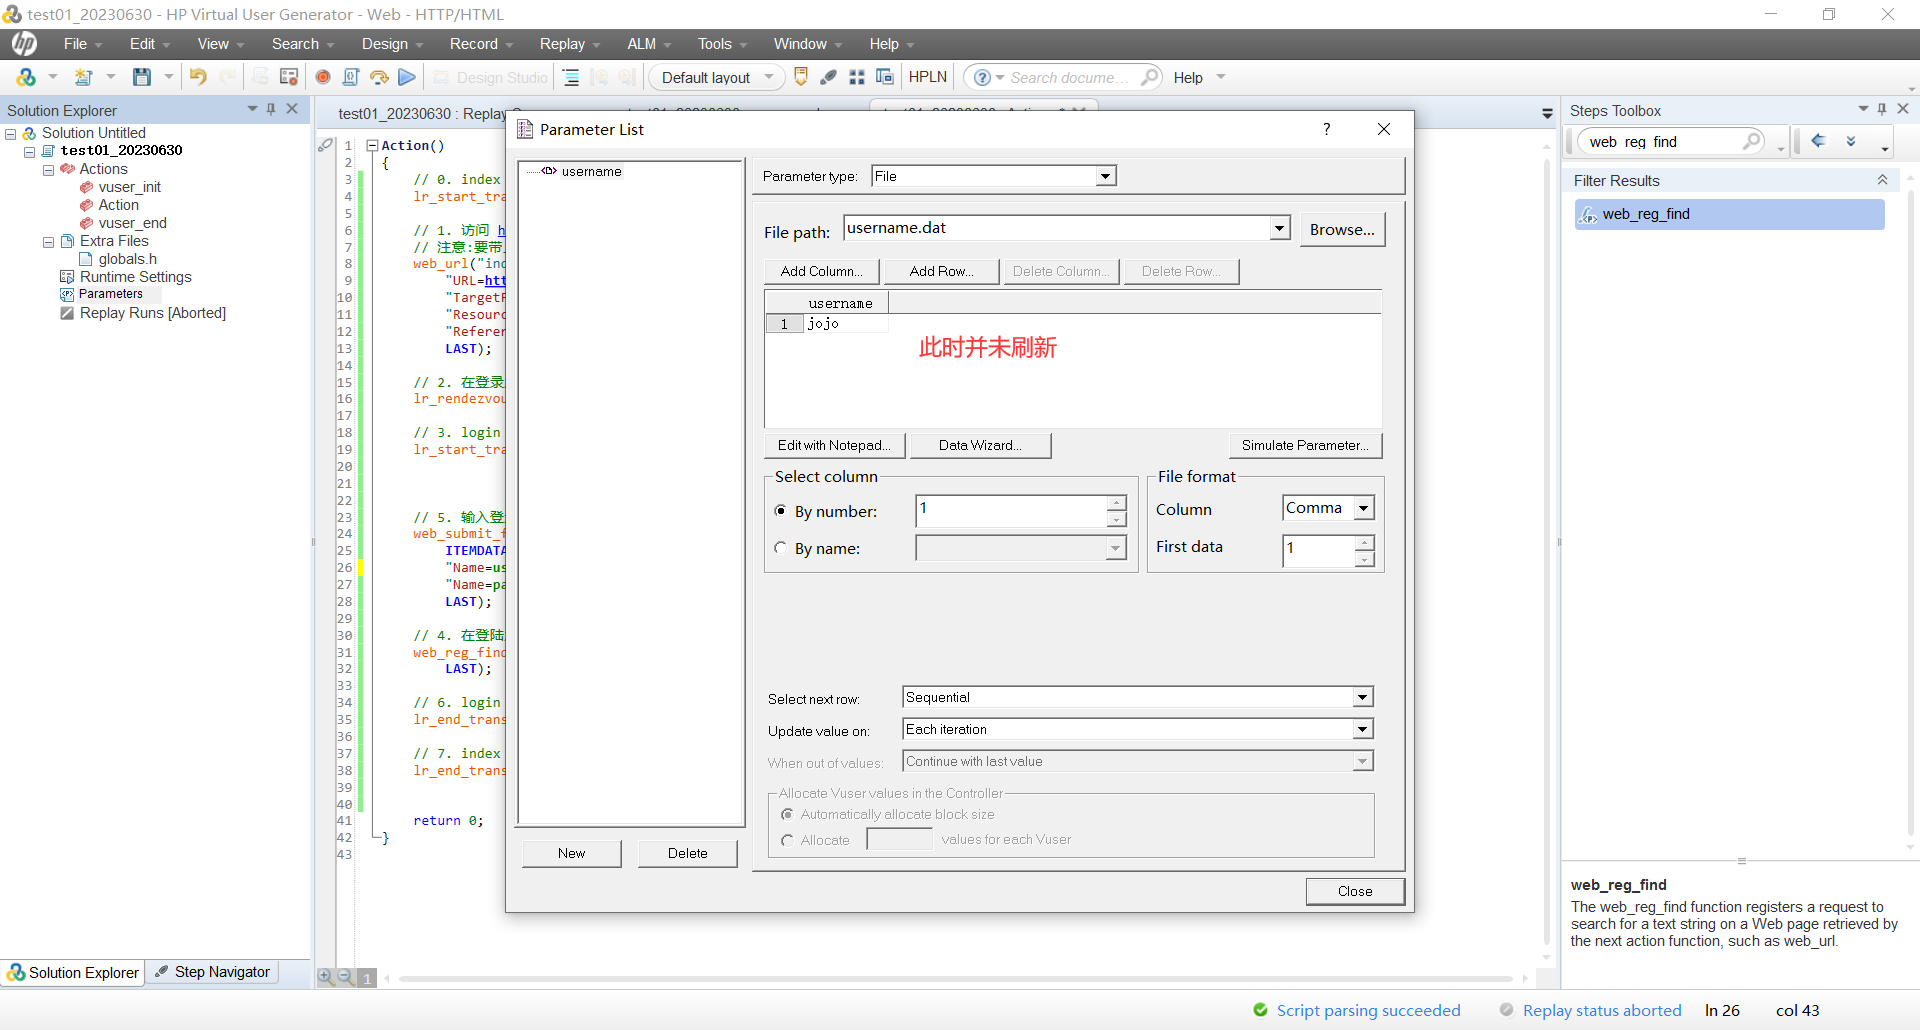
Task: Click the windows layout toolbar icon
Action: click(x=885, y=77)
